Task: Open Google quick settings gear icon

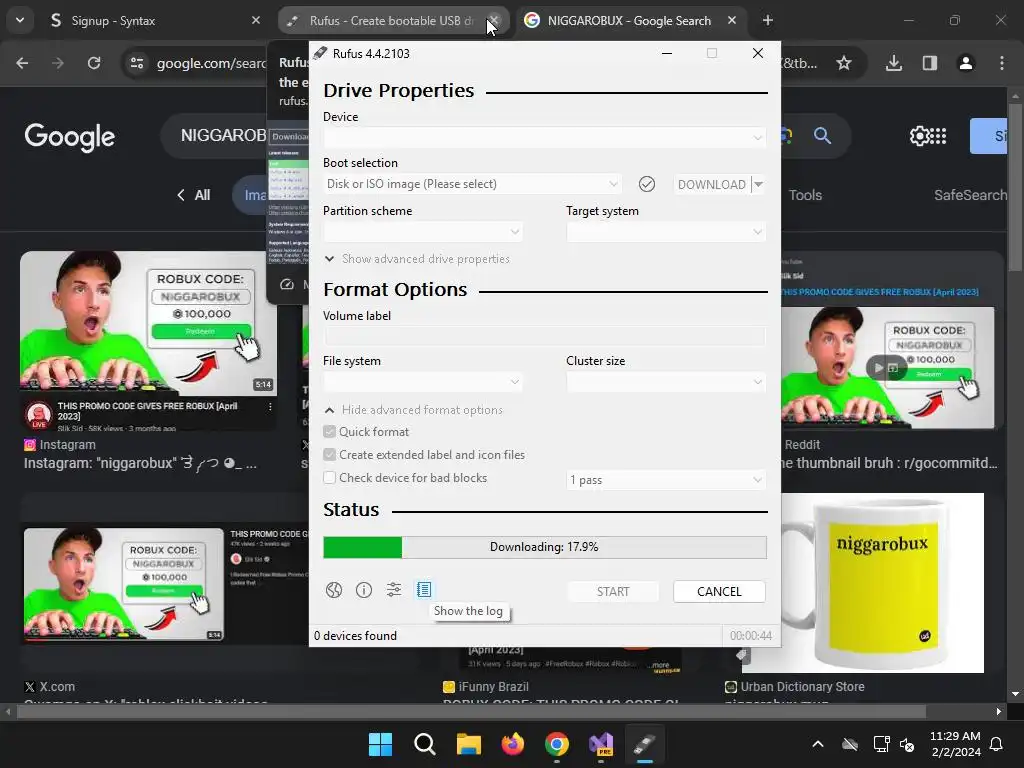Action: (919, 136)
